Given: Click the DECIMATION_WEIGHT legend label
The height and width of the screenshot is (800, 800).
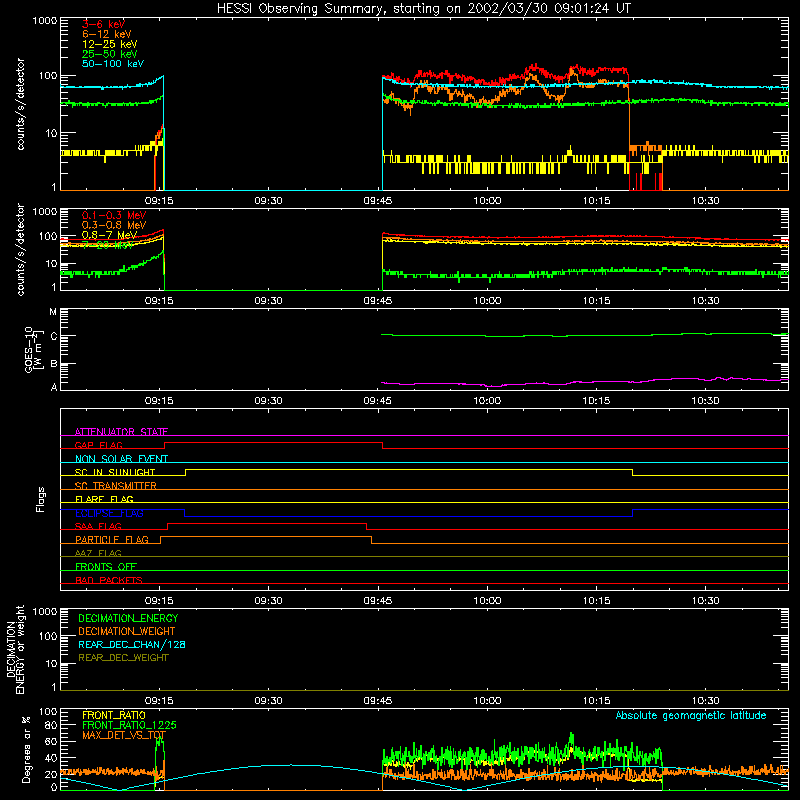Looking at the screenshot, I should pyautogui.click(x=127, y=631).
